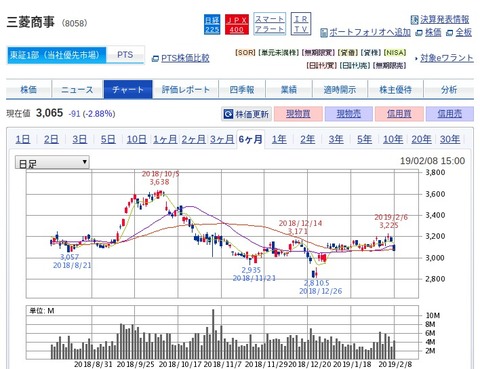Select the 1ヶ月 chart period

pos(165,139)
